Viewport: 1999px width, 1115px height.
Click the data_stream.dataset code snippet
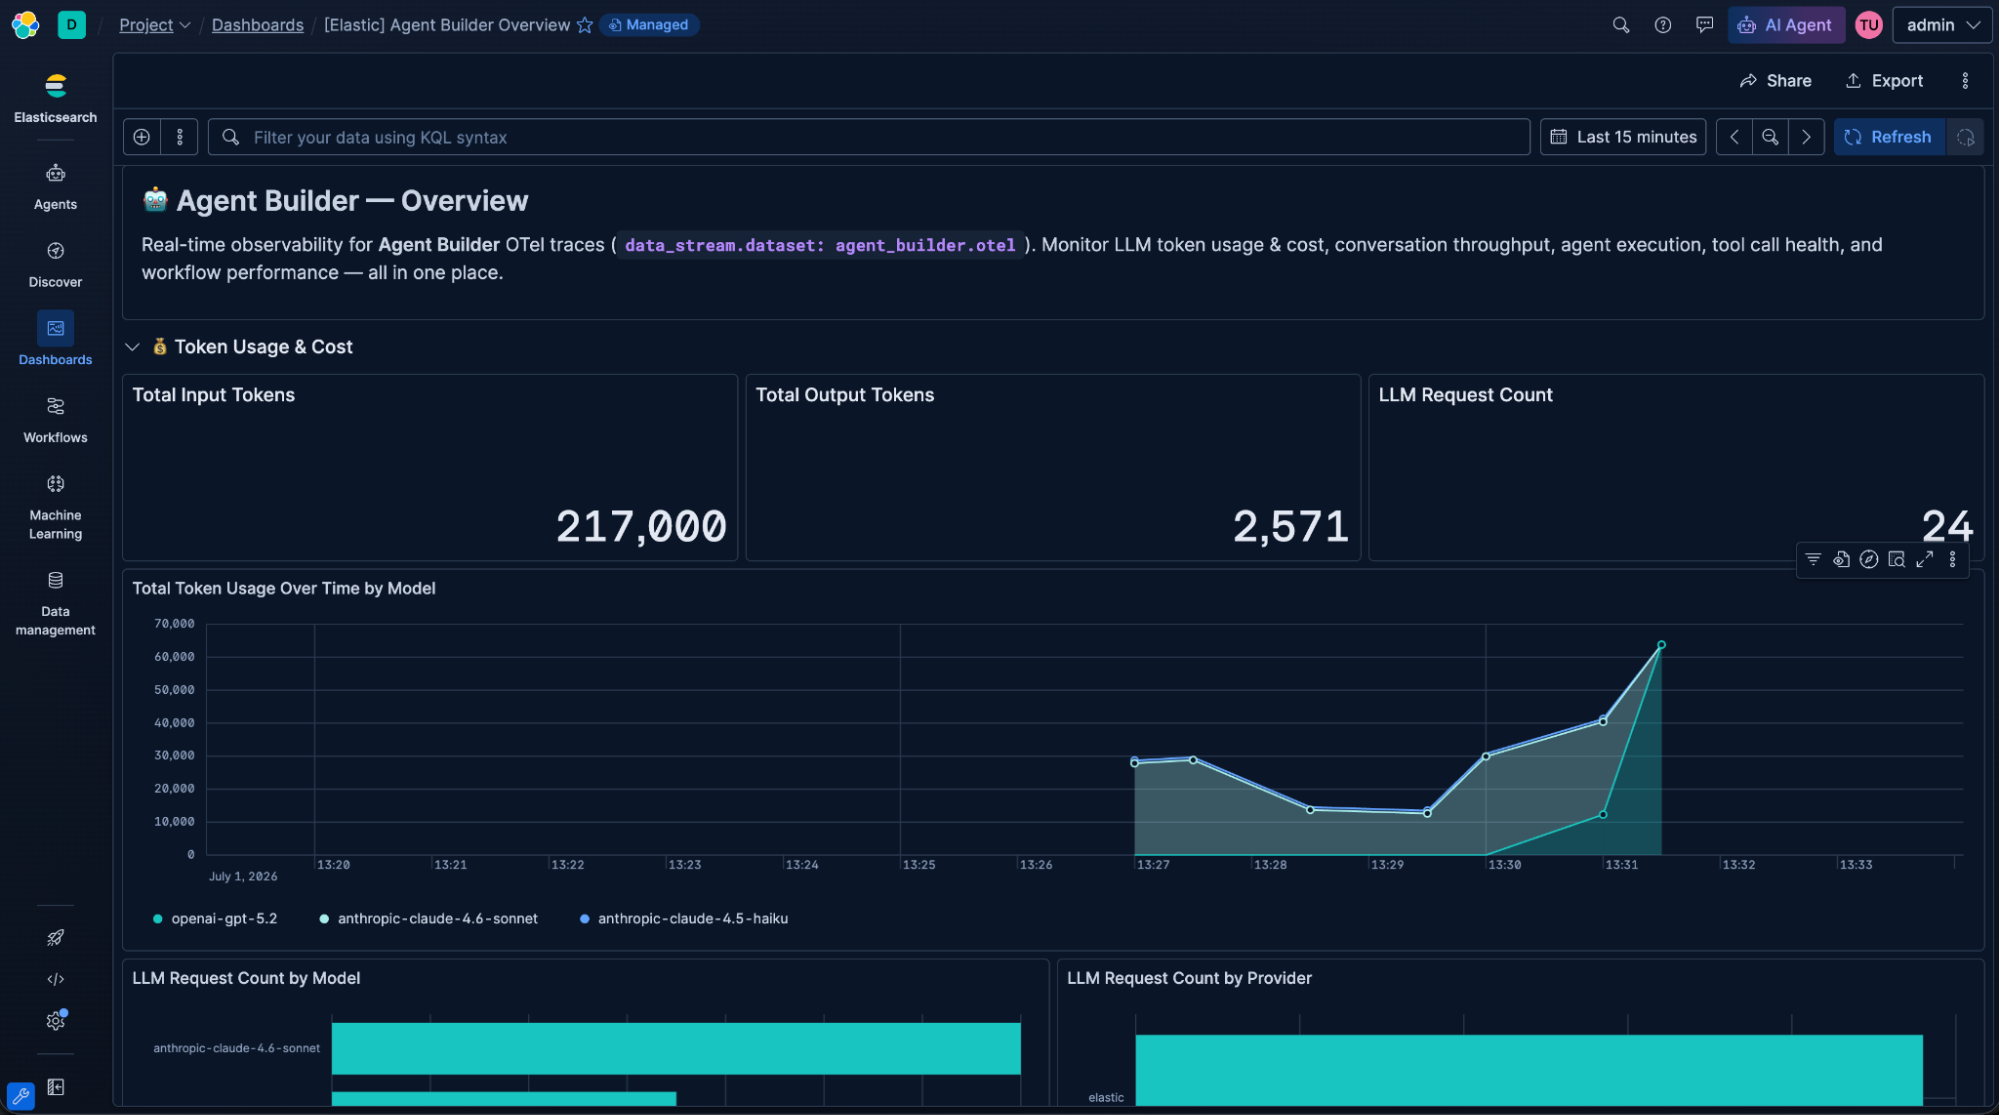820,245
